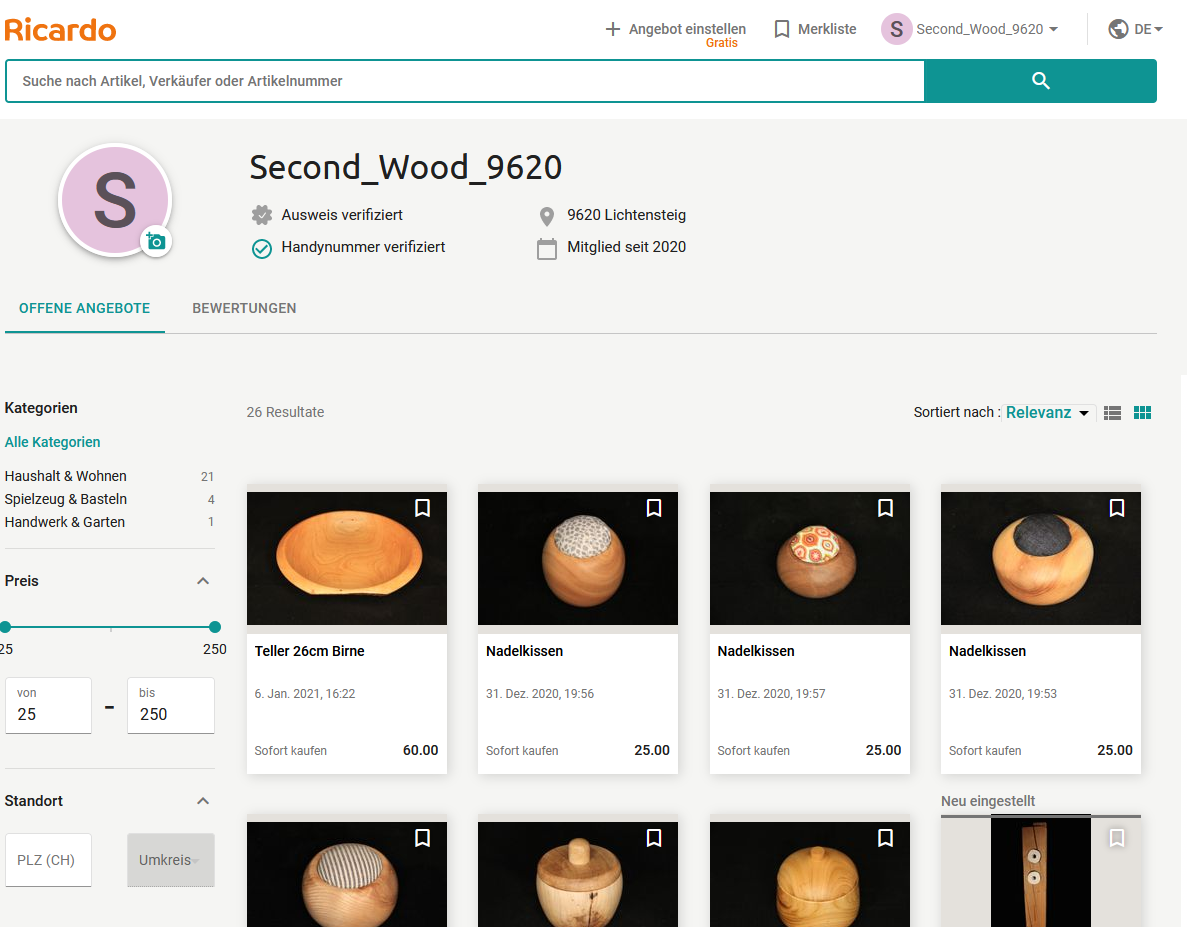1187x927 pixels.
Task: Click Alle Kategorien to reset filters
Action: pos(52,441)
